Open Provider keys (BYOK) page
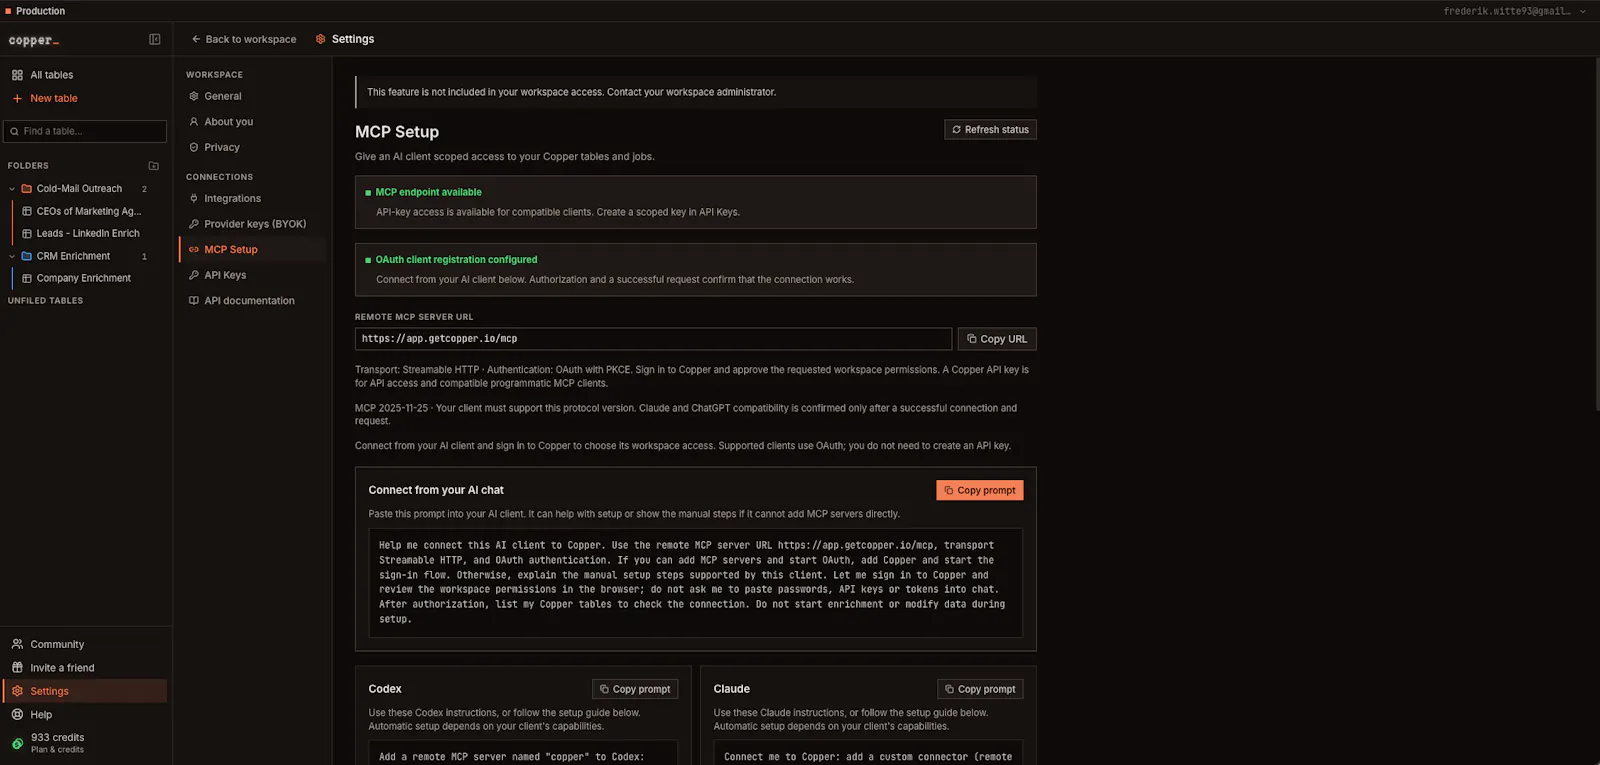Viewport: 1600px width, 765px height. tap(254, 224)
